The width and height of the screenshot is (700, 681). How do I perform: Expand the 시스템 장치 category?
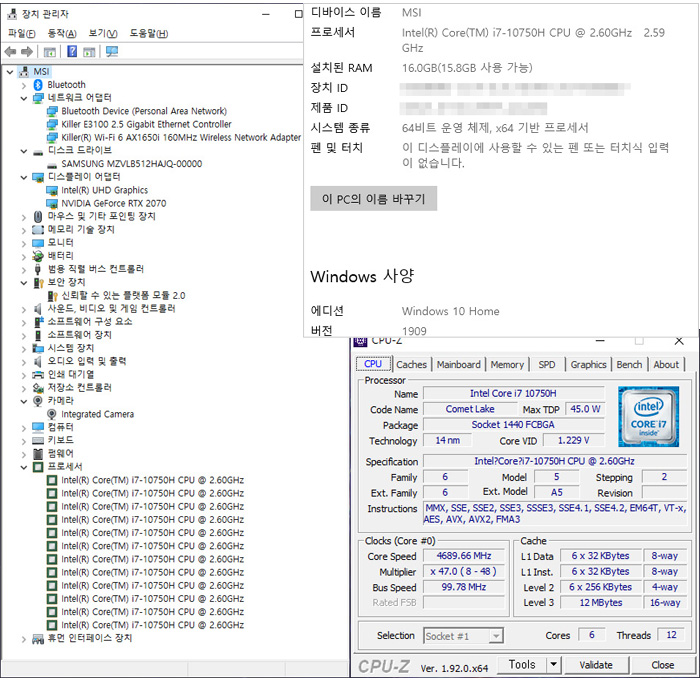[x=24, y=349]
